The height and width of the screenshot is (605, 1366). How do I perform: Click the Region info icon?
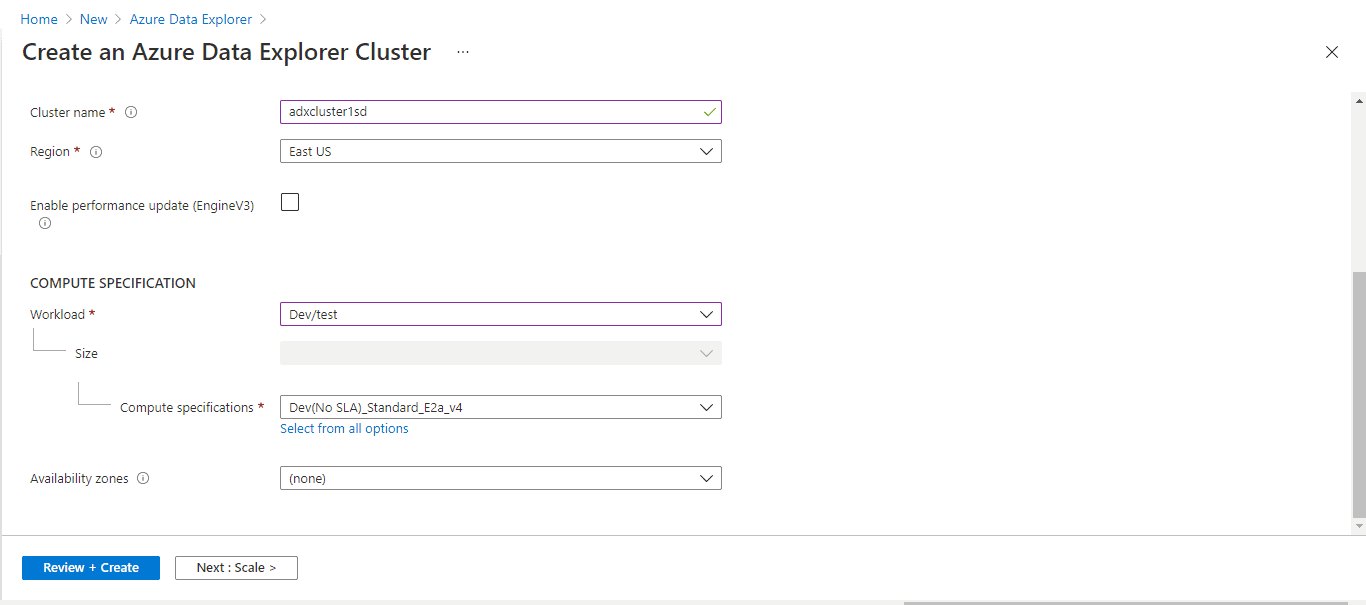pos(96,152)
